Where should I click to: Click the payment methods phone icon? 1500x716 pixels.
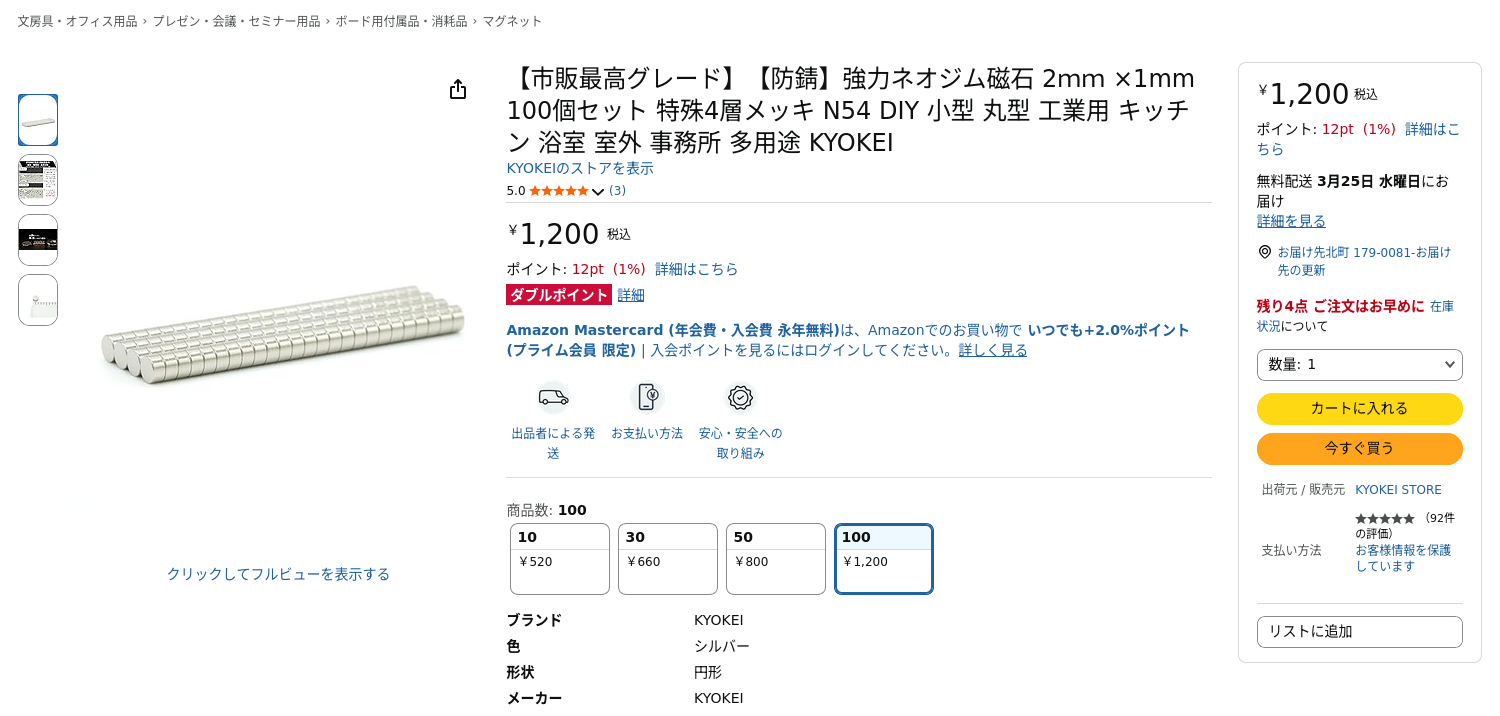647,397
